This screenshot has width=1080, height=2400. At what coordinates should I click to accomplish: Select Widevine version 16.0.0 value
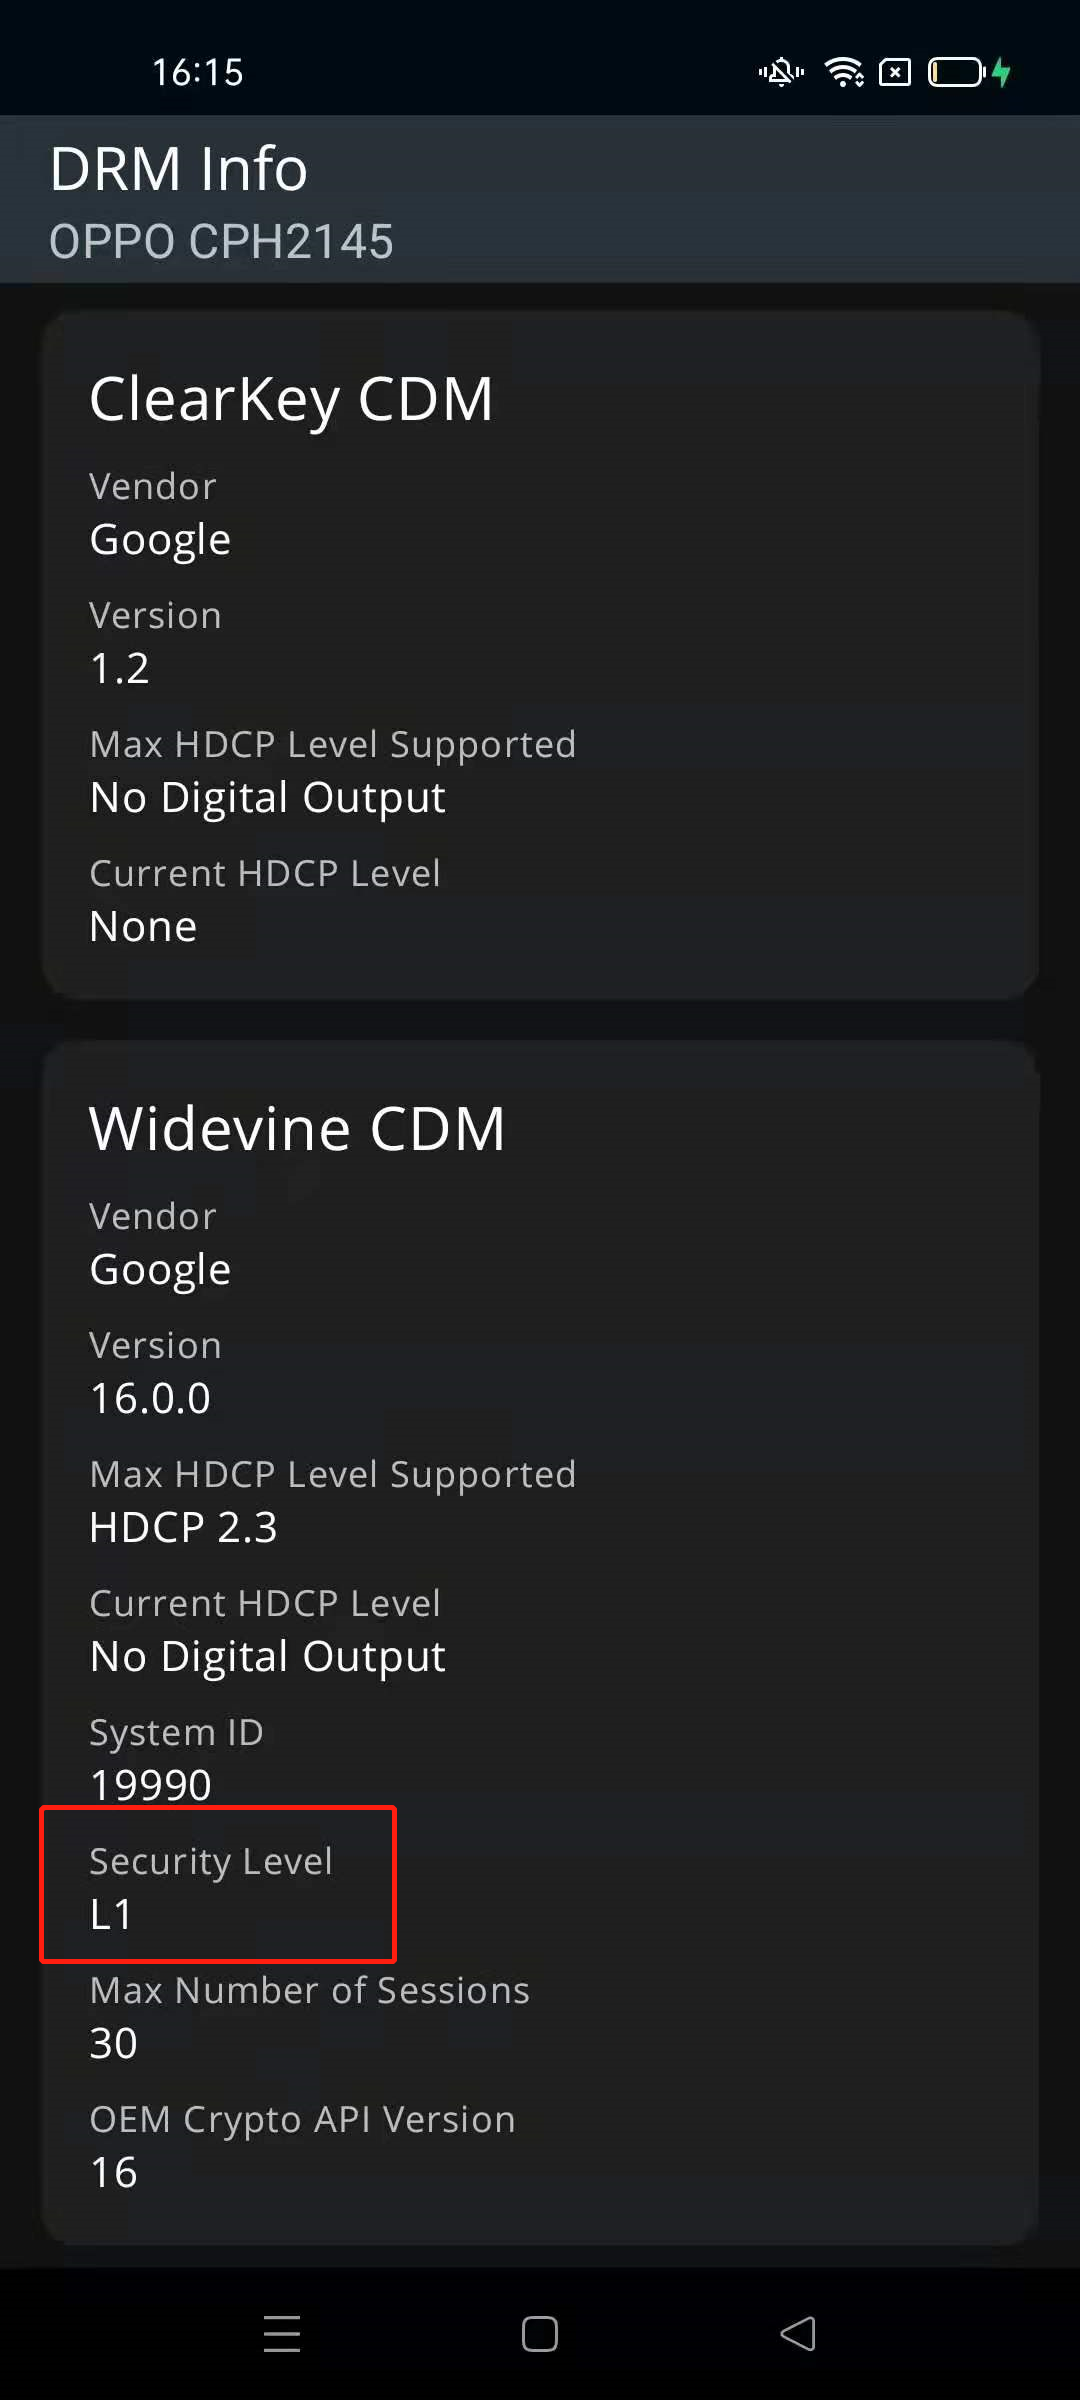[150, 1398]
